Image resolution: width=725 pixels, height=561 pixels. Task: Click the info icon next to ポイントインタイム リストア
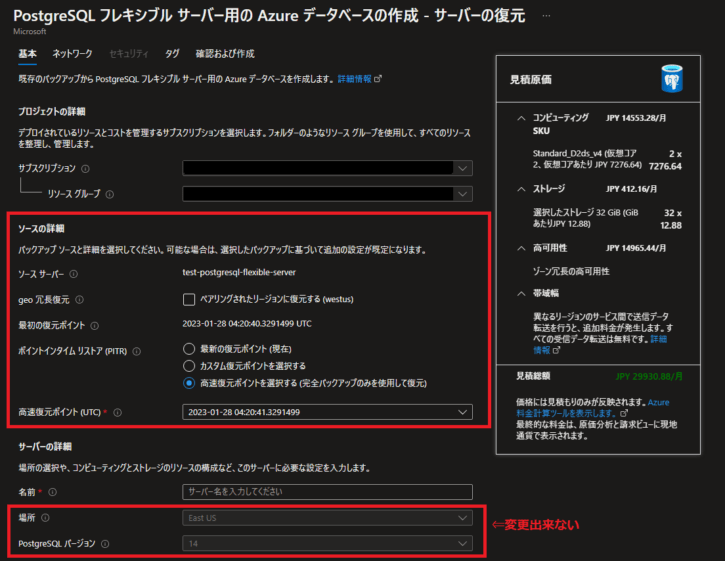[137, 351]
